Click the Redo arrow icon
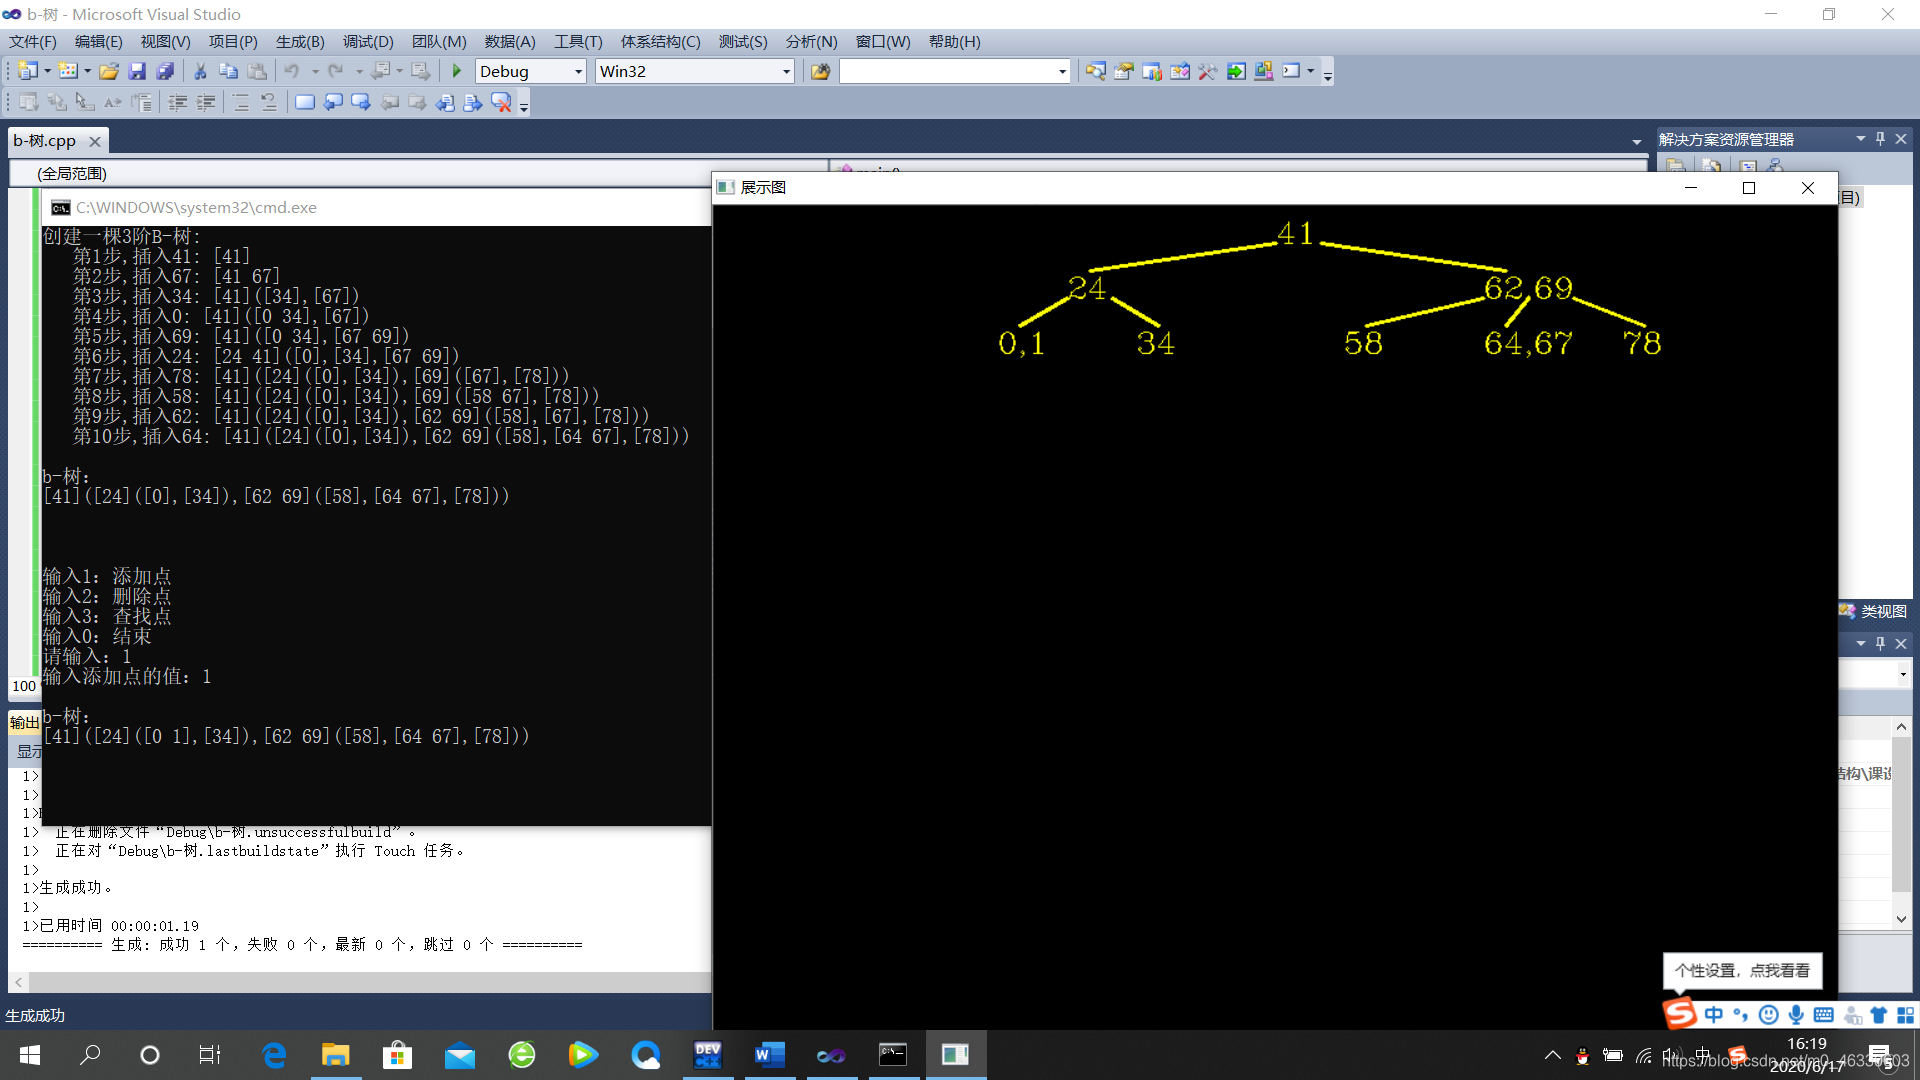The height and width of the screenshot is (1080, 1920). 336,71
